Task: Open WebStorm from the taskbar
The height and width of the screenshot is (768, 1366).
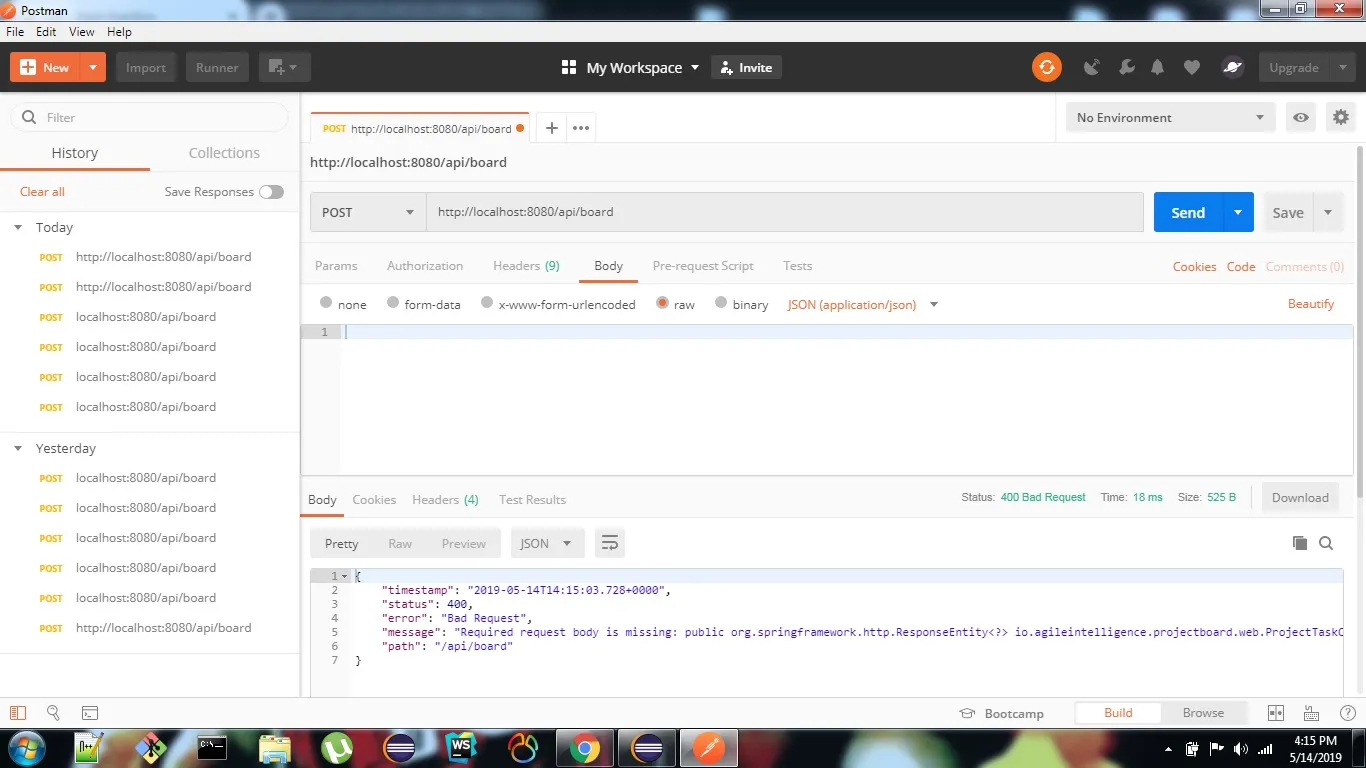Action: 462,748
